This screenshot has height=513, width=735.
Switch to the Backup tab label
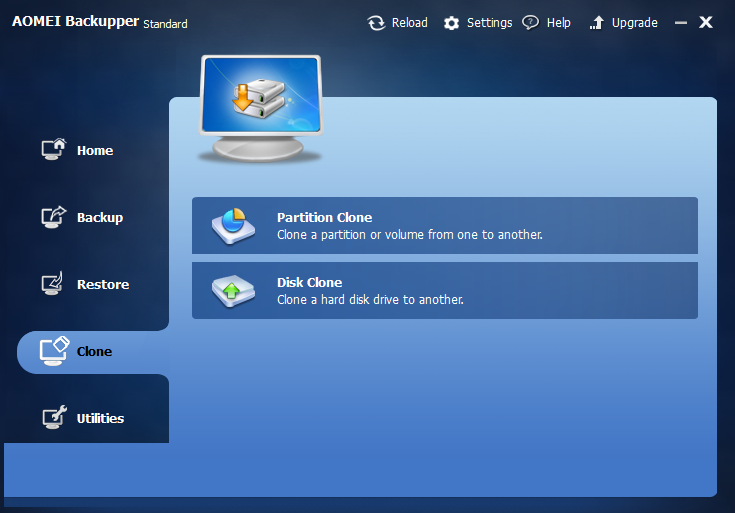click(x=100, y=218)
